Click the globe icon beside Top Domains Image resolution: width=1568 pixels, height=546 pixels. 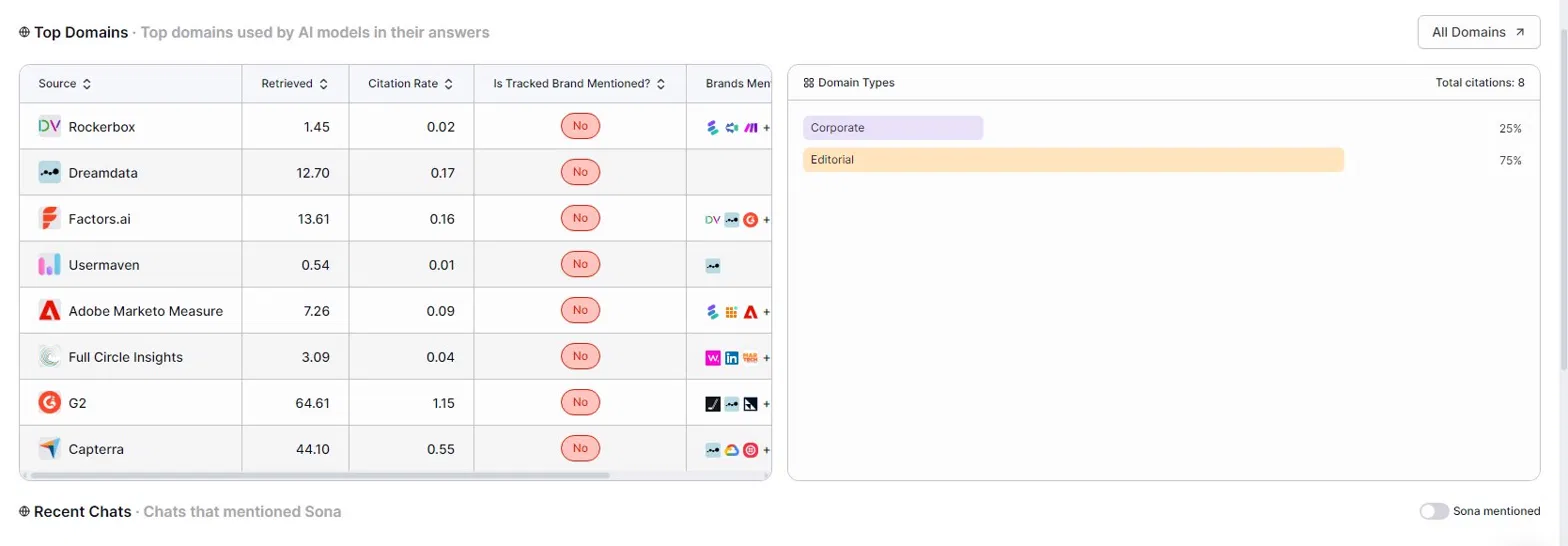[x=24, y=32]
